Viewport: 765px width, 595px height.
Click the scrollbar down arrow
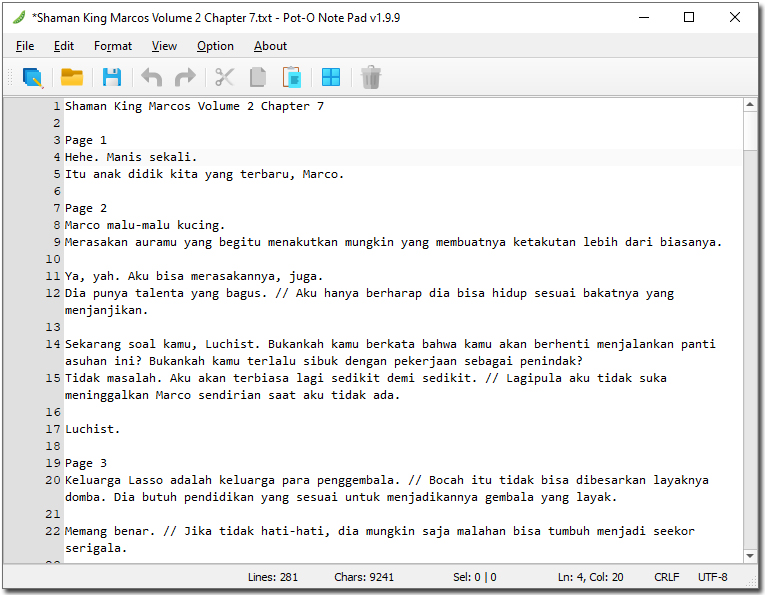[x=750, y=555]
